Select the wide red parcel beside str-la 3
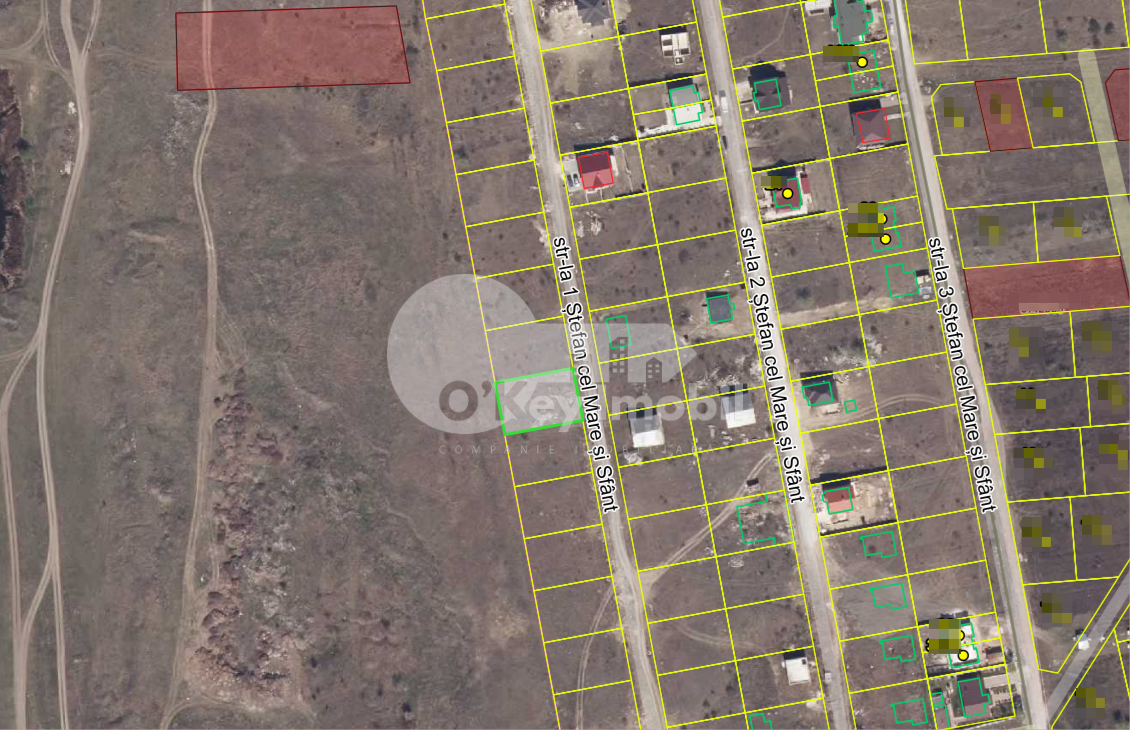Viewport: 1130px width, 730px height. pyautogui.click(x=1046, y=286)
